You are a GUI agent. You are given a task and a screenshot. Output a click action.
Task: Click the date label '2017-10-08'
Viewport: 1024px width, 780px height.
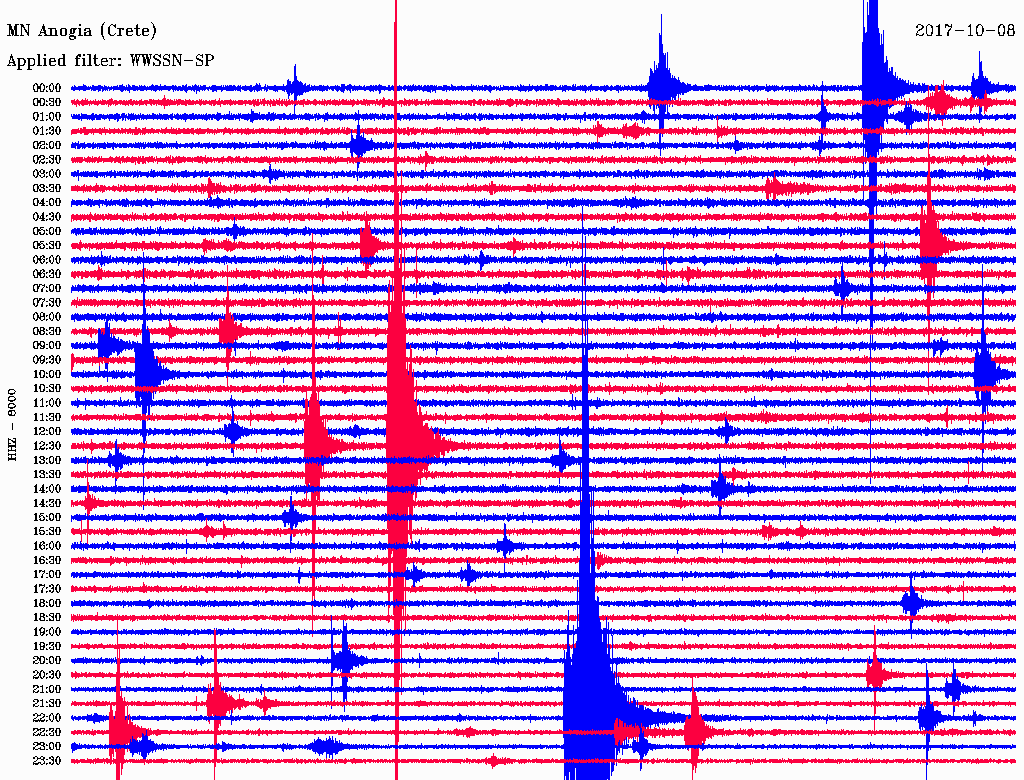click(x=965, y=30)
